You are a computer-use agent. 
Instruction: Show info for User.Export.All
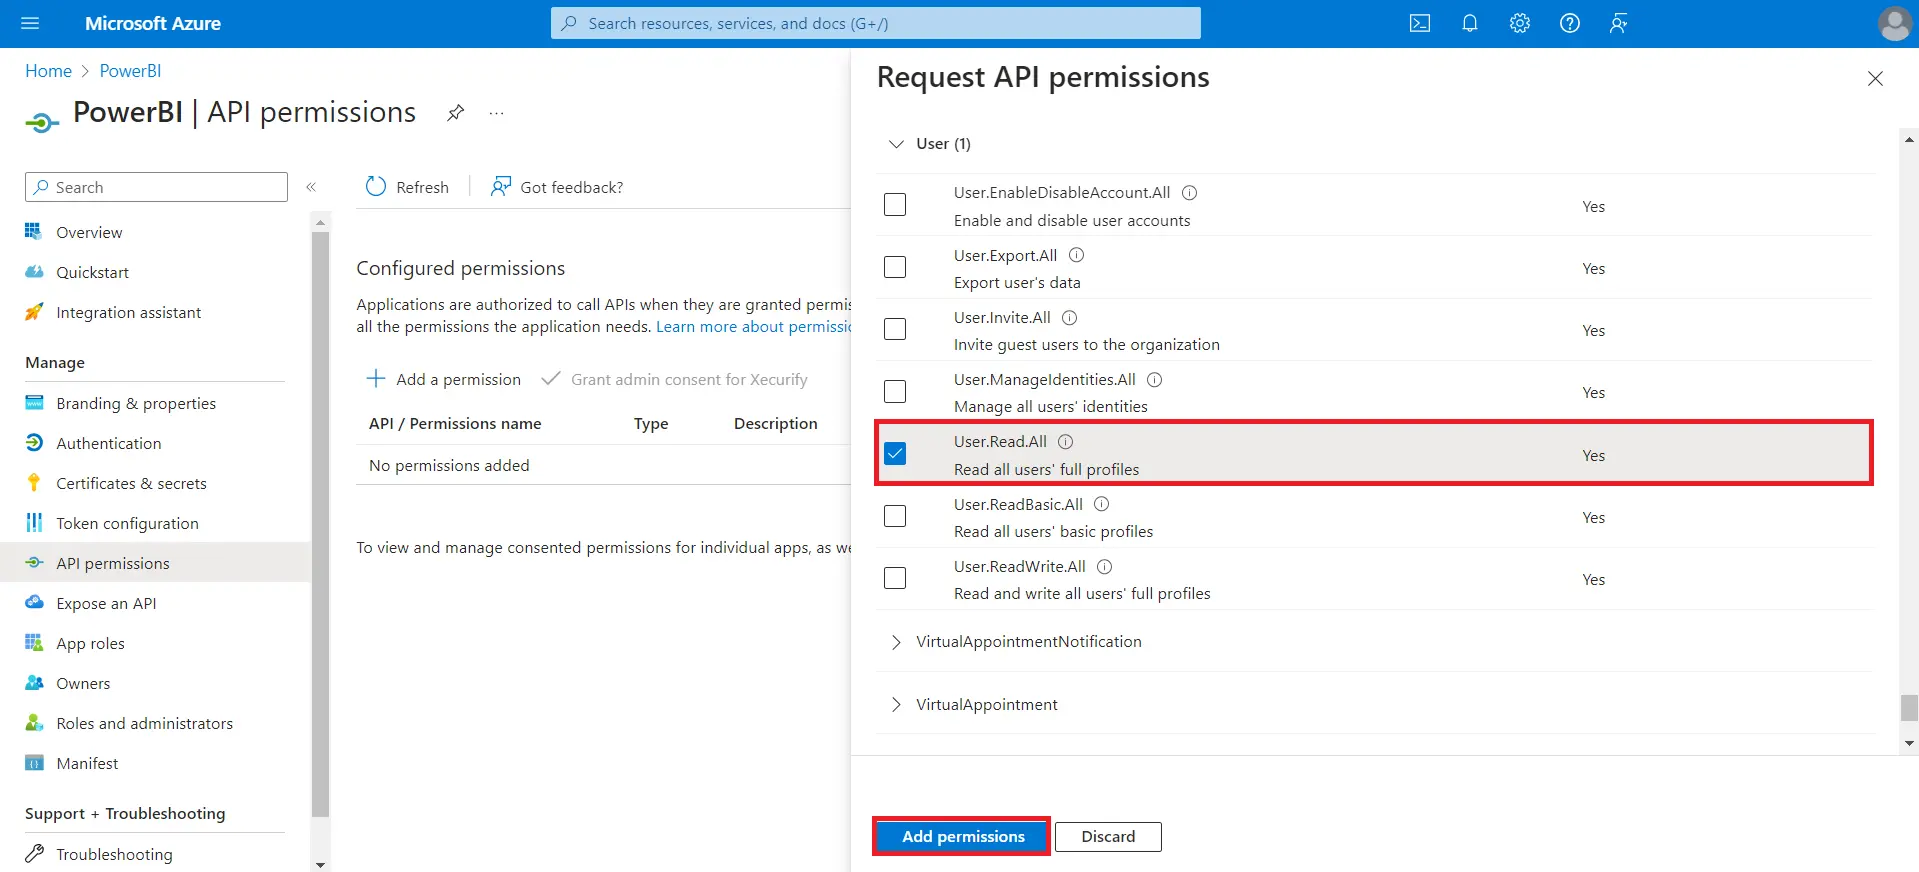coord(1077,255)
